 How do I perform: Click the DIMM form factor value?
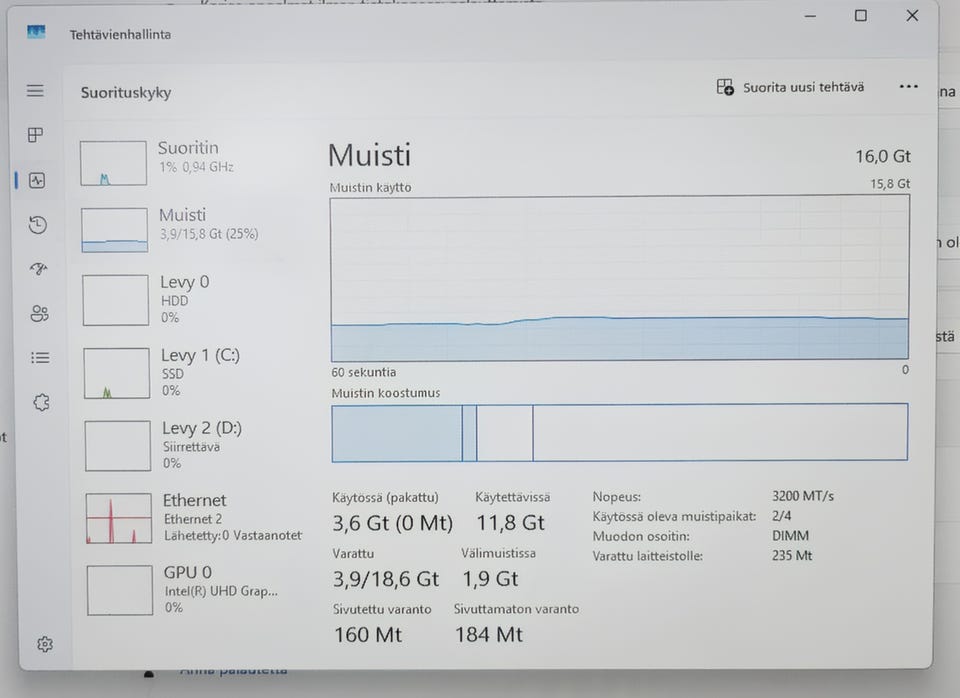point(790,536)
